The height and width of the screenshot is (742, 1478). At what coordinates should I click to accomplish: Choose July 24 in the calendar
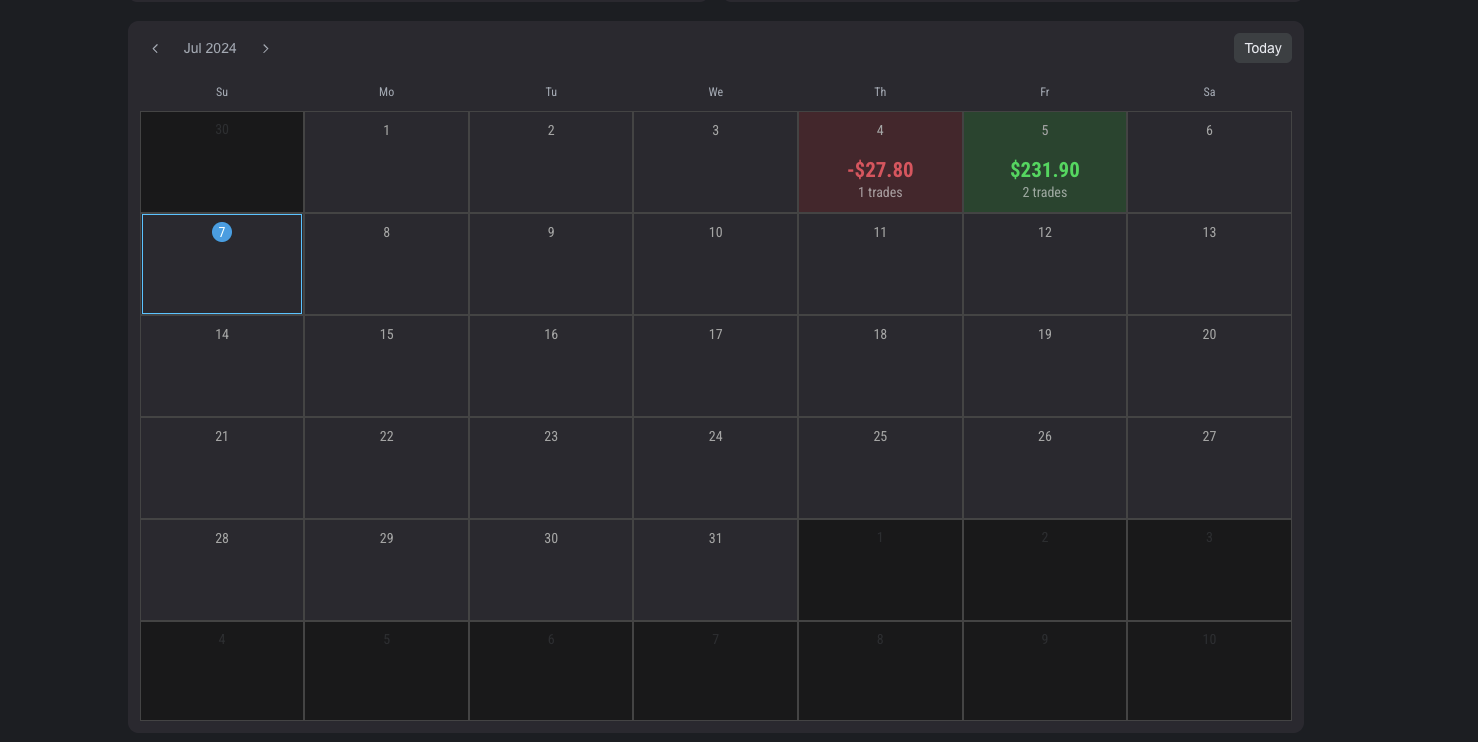pyautogui.click(x=715, y=468)
